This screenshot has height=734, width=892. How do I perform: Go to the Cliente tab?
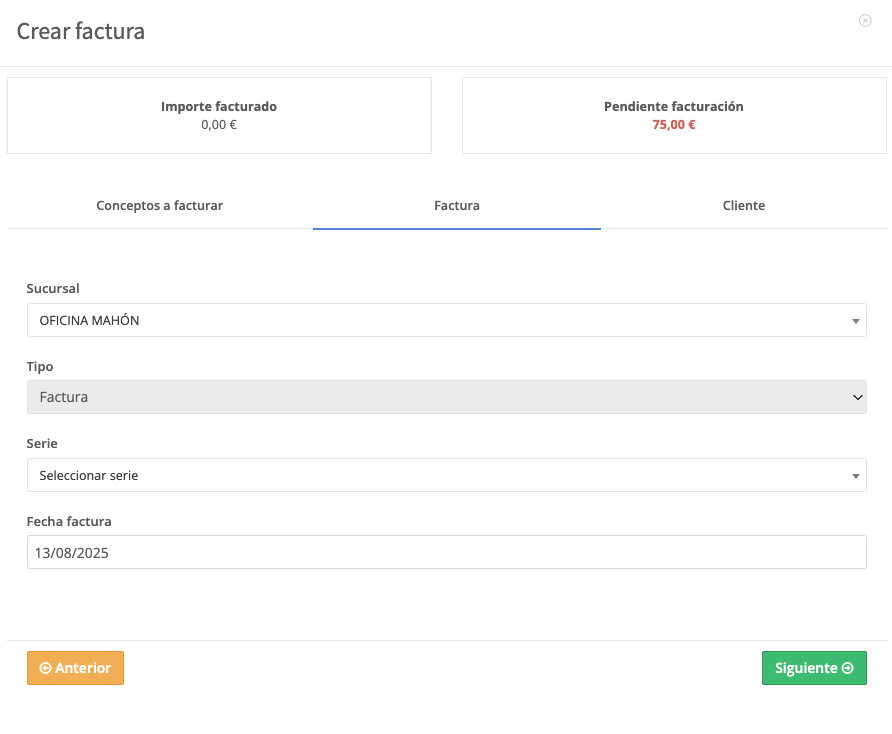tap(744, 205)
